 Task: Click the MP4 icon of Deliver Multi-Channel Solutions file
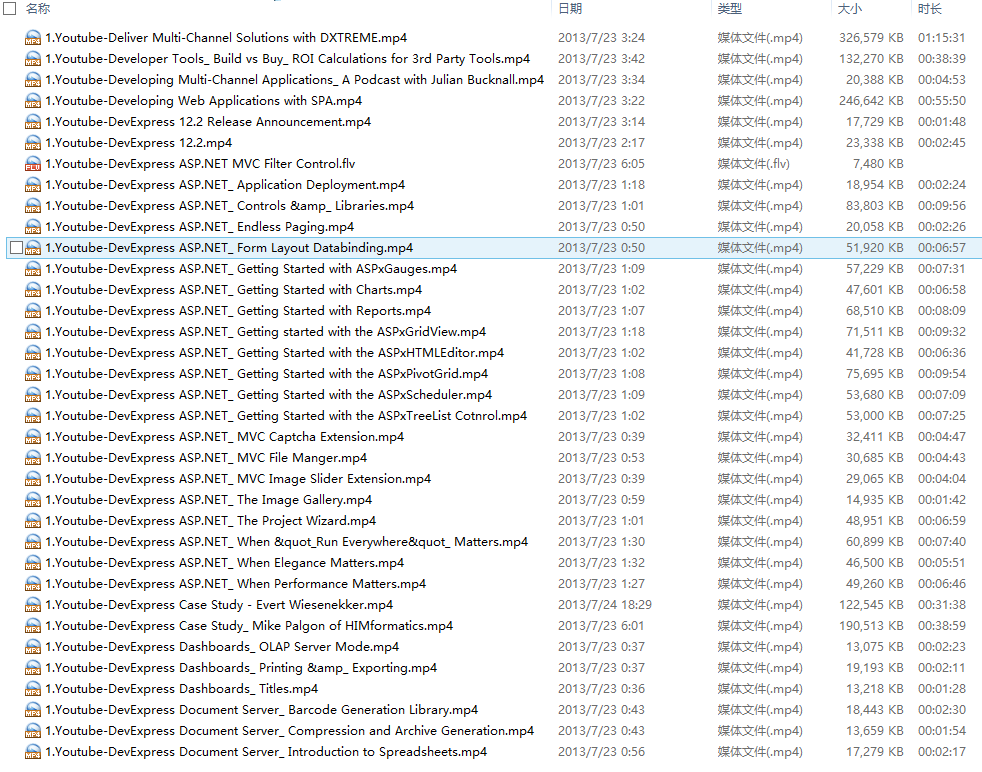pyautogui.click(x=33, y=38)
